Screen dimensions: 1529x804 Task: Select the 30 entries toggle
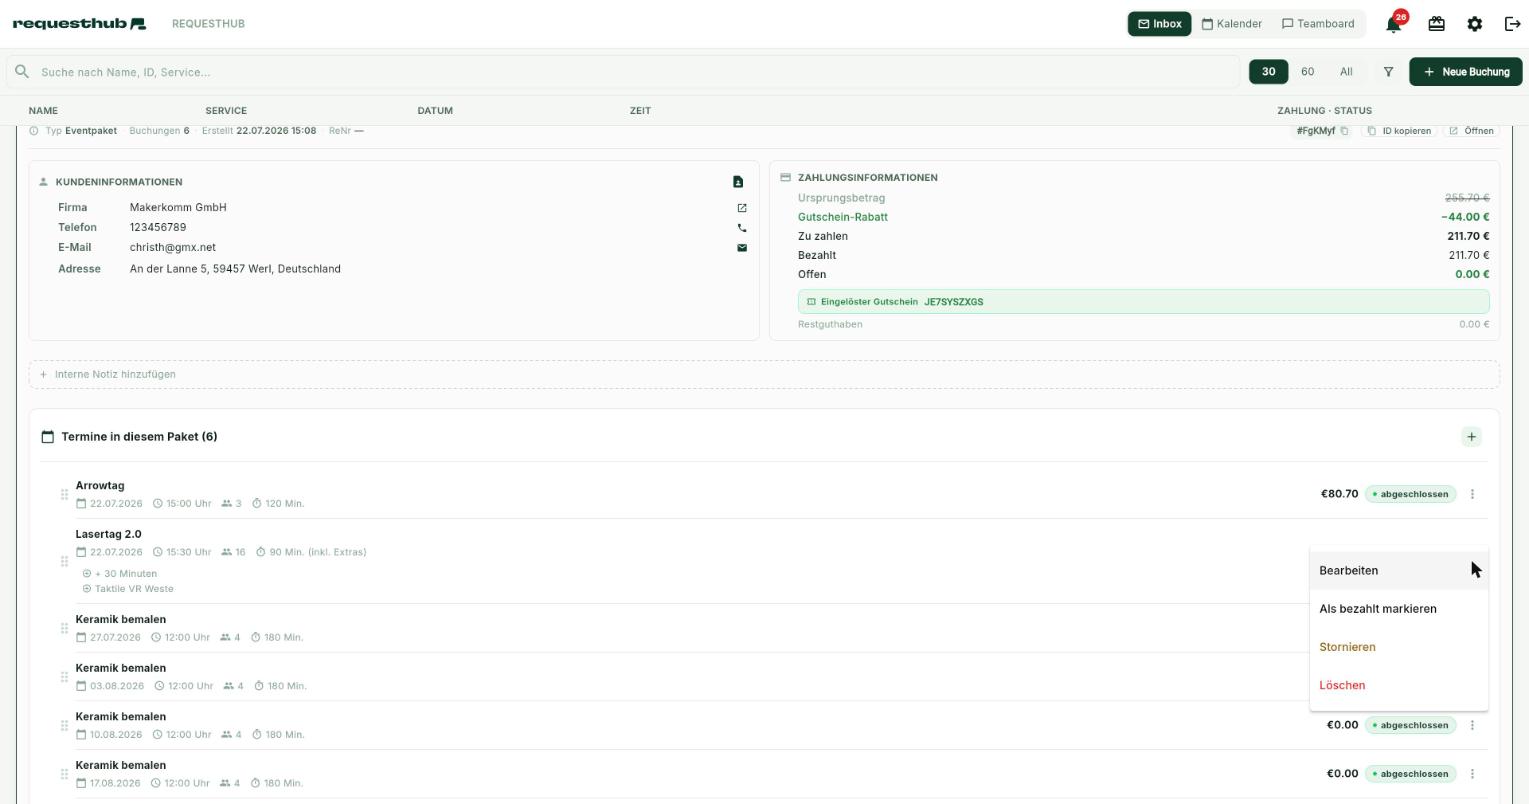(1268, 72)
